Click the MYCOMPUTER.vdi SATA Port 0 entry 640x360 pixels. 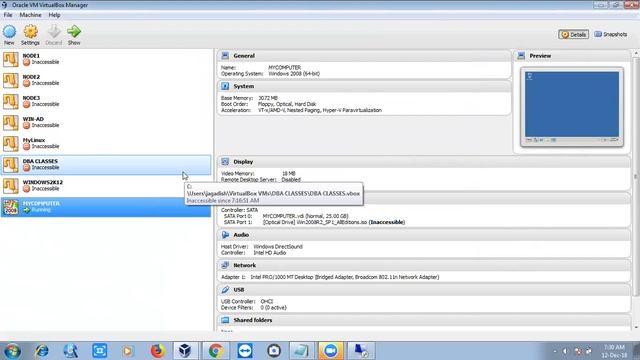(305, 216)
